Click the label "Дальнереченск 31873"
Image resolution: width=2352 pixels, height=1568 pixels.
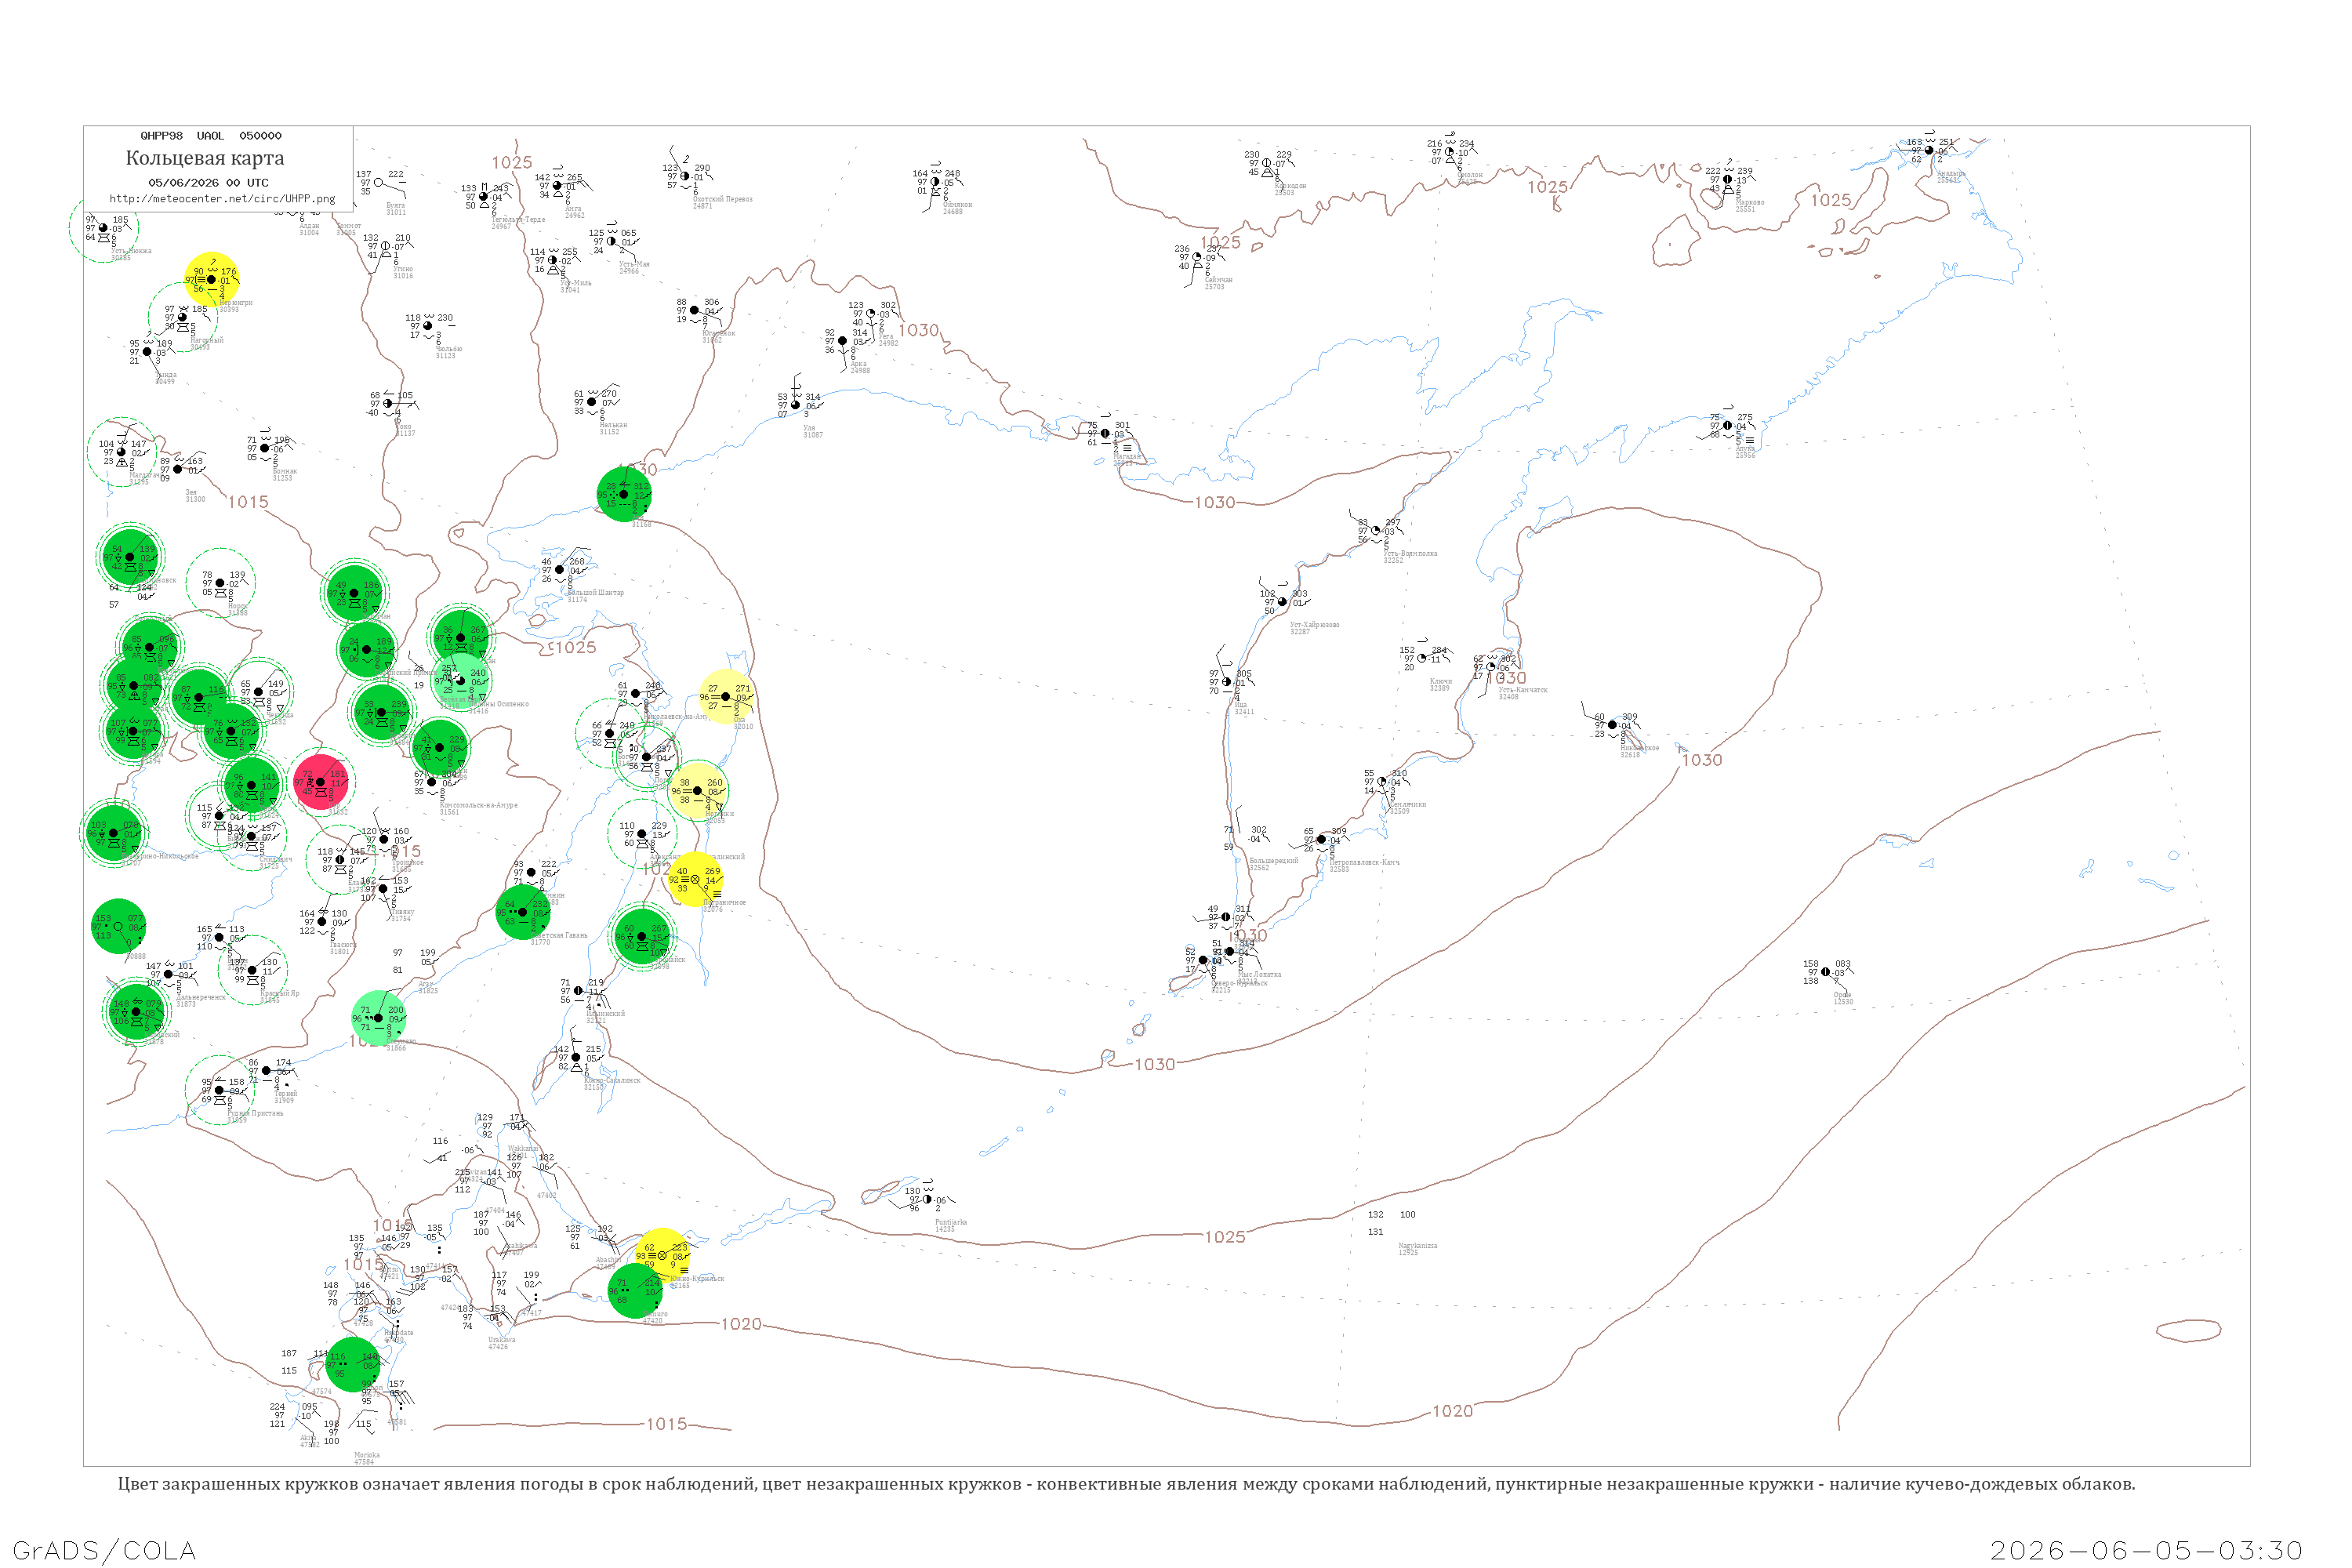pos(200,1000)
